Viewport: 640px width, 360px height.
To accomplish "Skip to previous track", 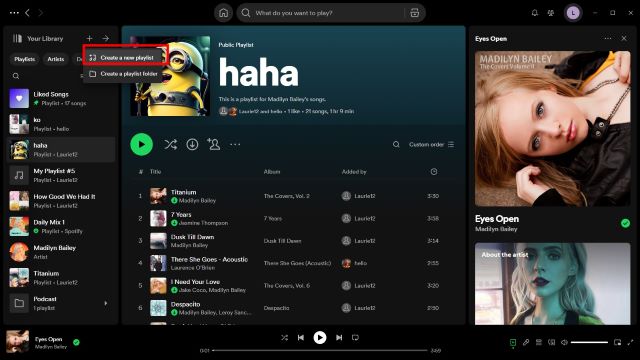I will click(x=301, y=338).
